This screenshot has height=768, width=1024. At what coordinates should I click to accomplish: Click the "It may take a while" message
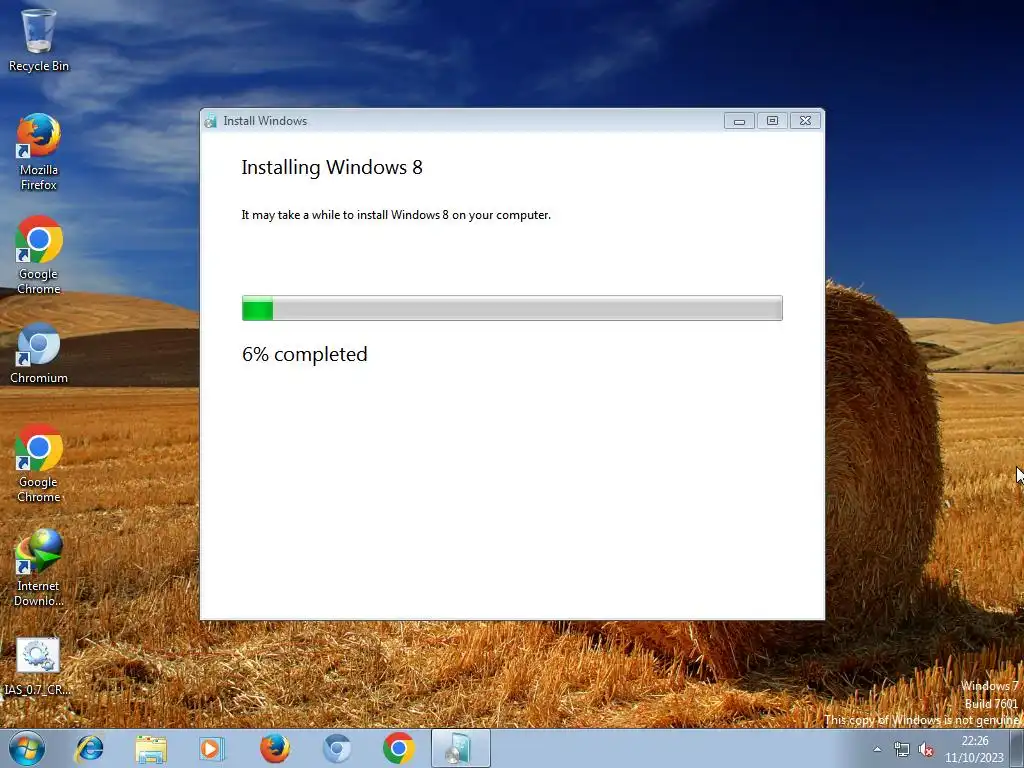(x=396, y=215)
